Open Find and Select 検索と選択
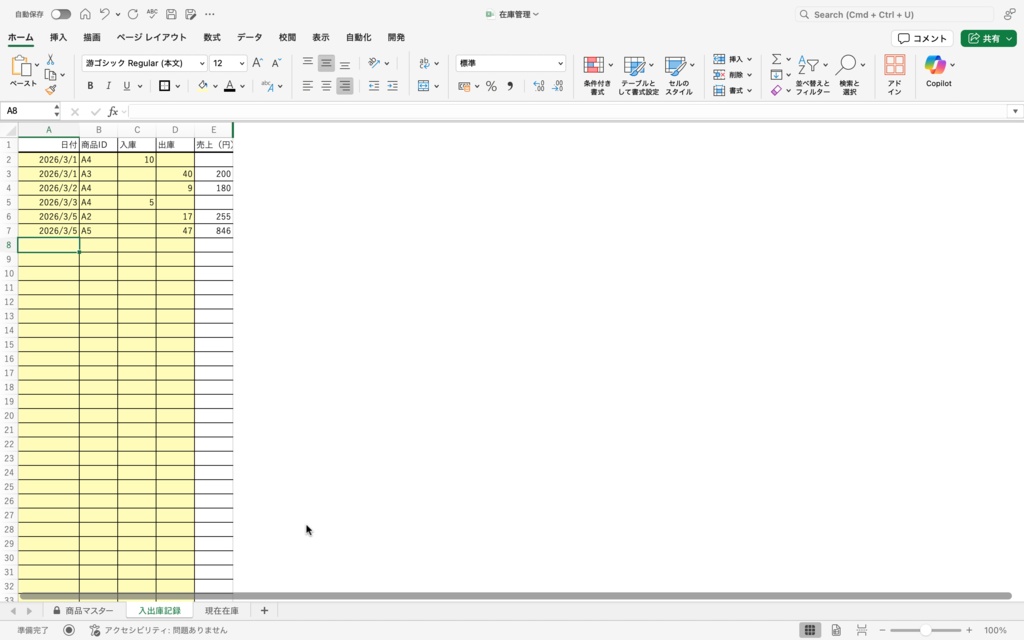 point(849,75)
